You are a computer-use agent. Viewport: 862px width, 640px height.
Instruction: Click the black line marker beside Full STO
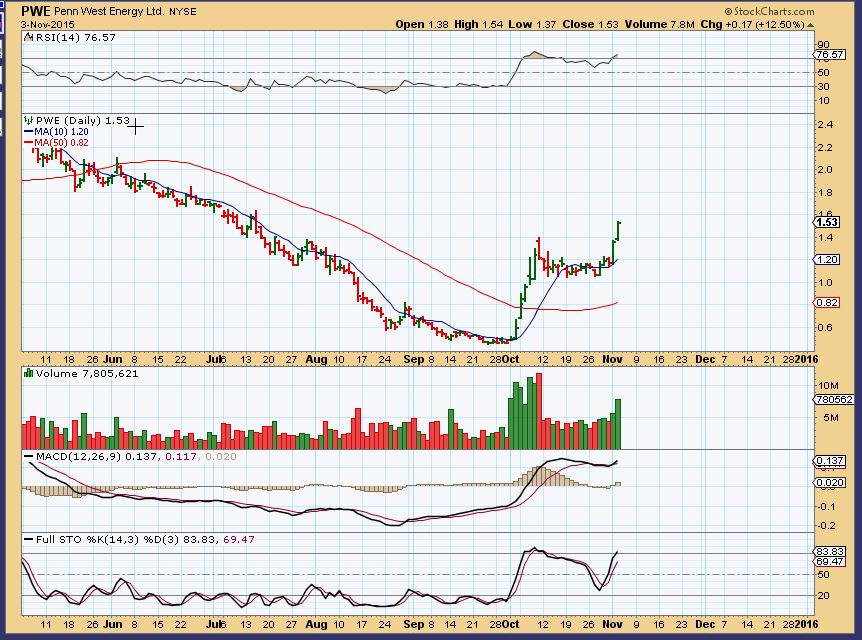29,540
